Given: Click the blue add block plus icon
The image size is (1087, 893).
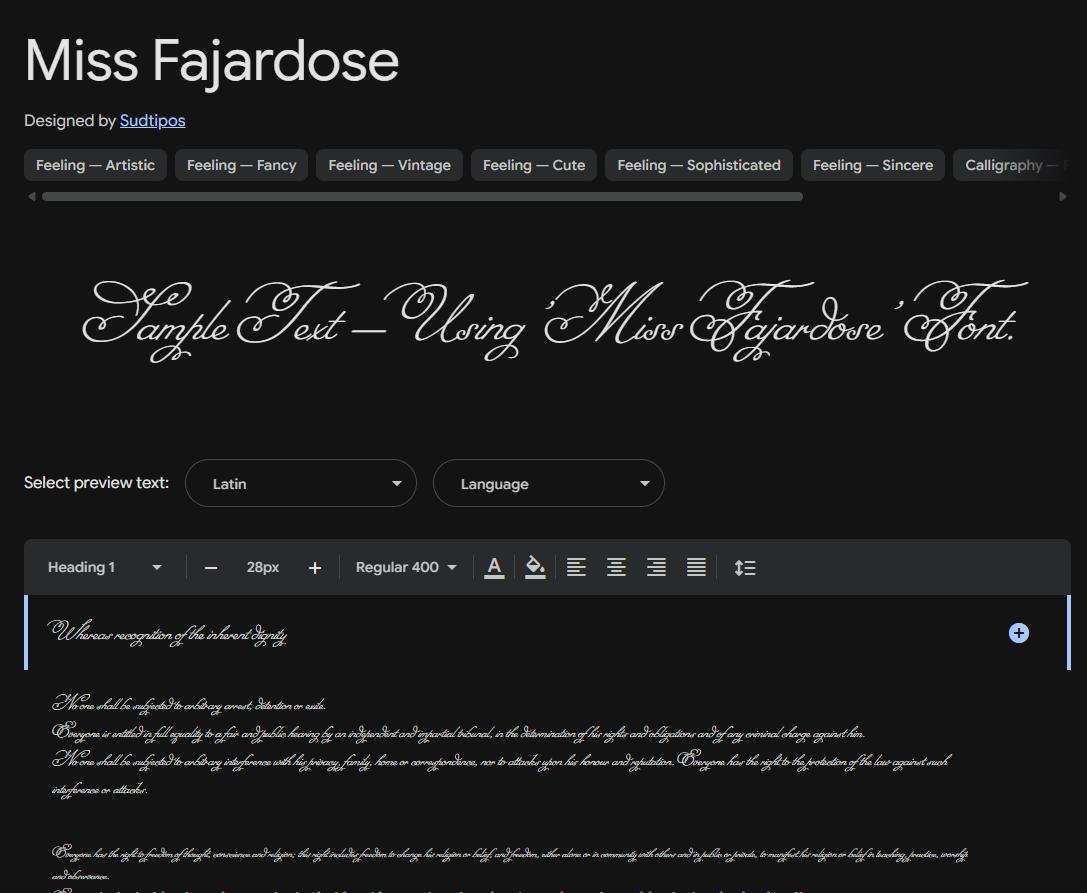Looking at the screenshot, I should pos(1018,633).
